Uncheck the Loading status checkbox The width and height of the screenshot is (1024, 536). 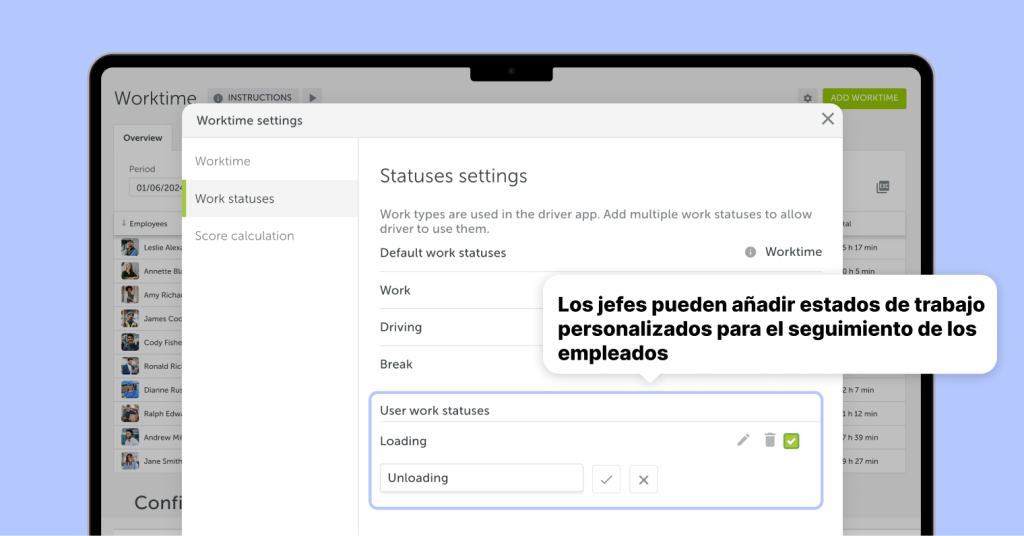click(x=791, y=441)
